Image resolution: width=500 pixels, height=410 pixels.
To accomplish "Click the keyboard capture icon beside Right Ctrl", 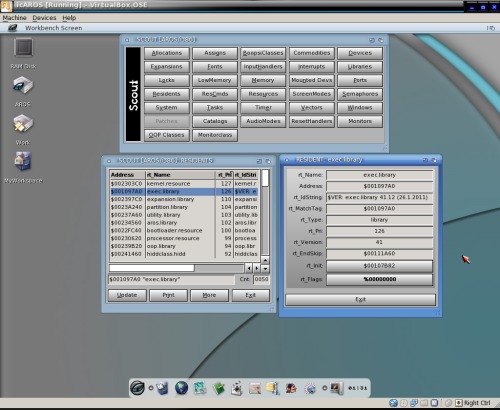I will pos(459,403).
